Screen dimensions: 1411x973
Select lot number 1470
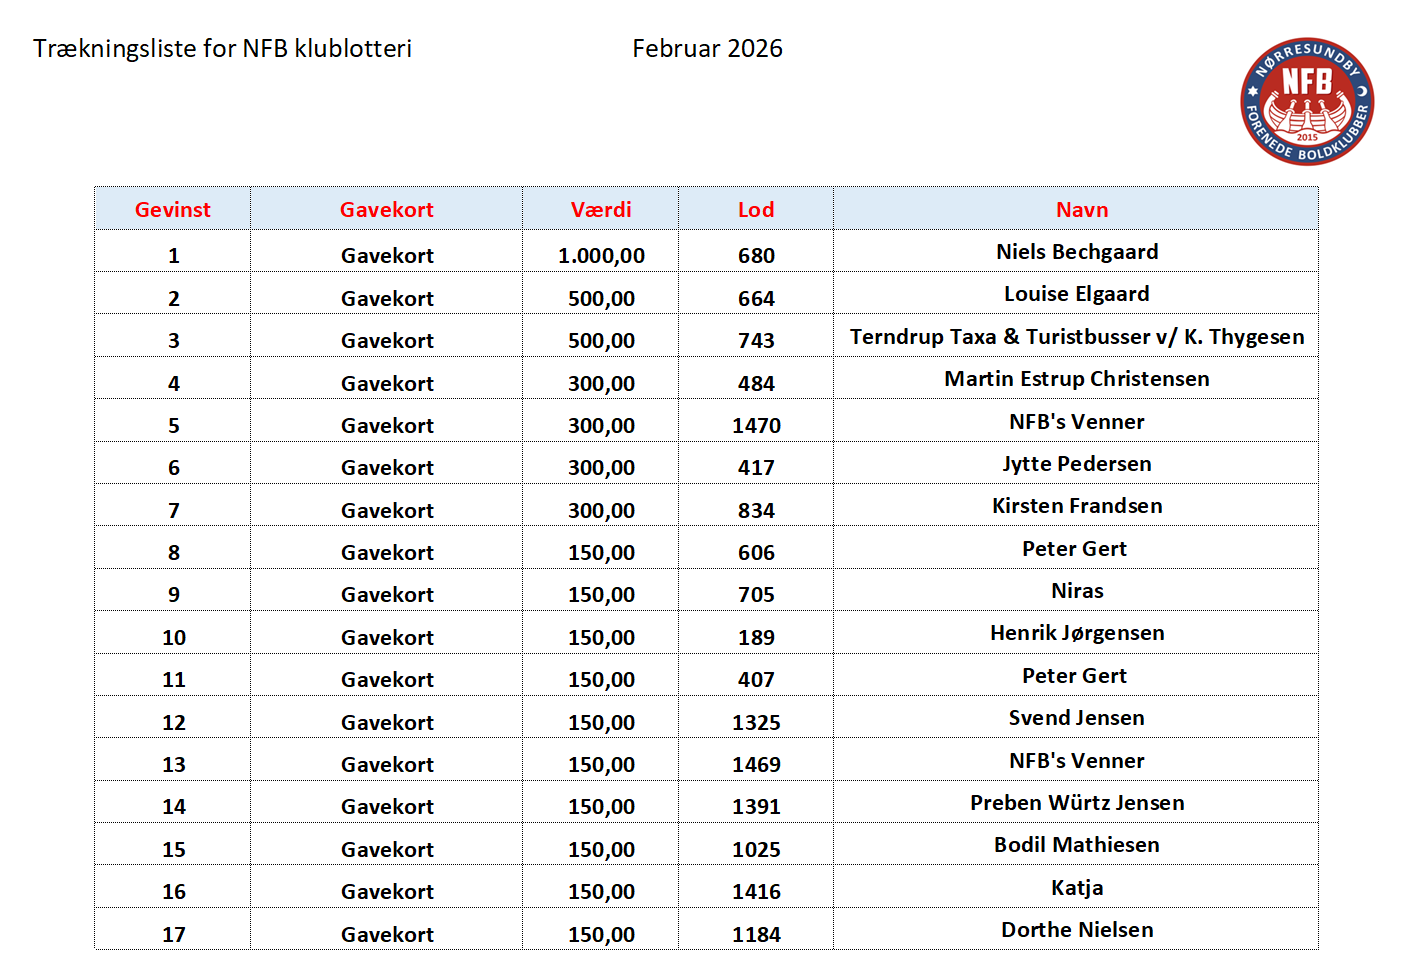755,426
